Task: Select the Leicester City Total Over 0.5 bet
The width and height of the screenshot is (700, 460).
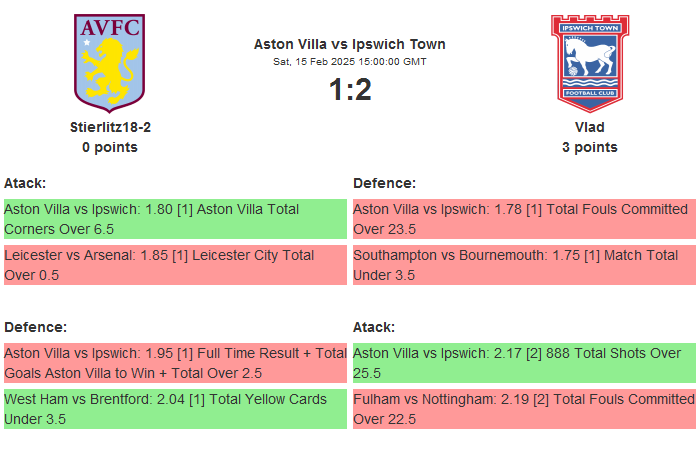Action: click(175, 265)
